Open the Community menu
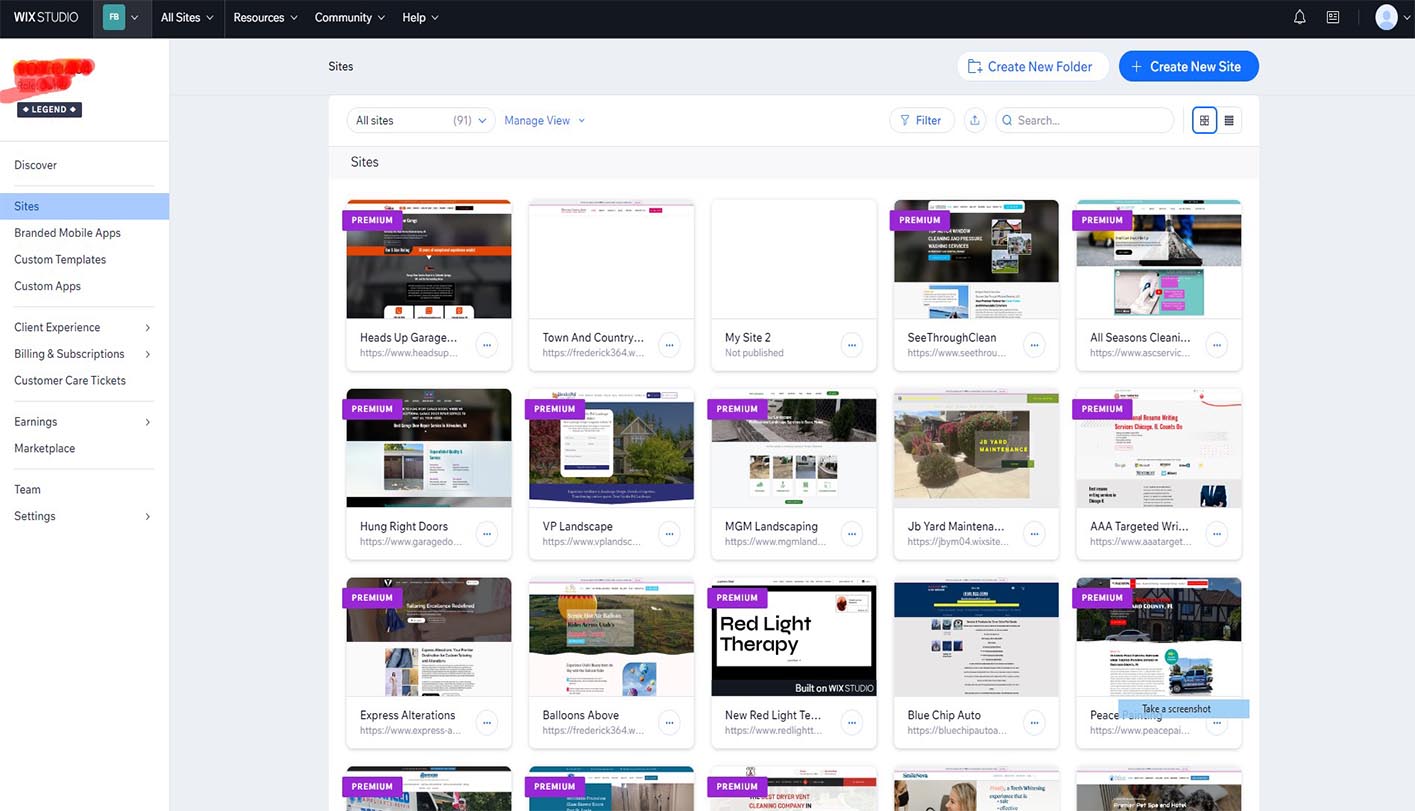The image size is (1415, 811). click(350, 17)
